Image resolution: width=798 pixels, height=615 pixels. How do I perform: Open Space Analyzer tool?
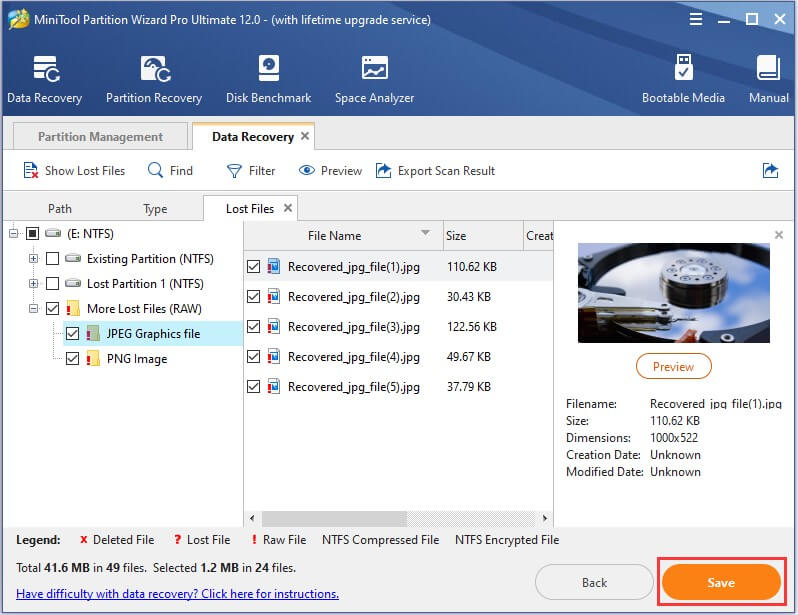coord(375,79)
